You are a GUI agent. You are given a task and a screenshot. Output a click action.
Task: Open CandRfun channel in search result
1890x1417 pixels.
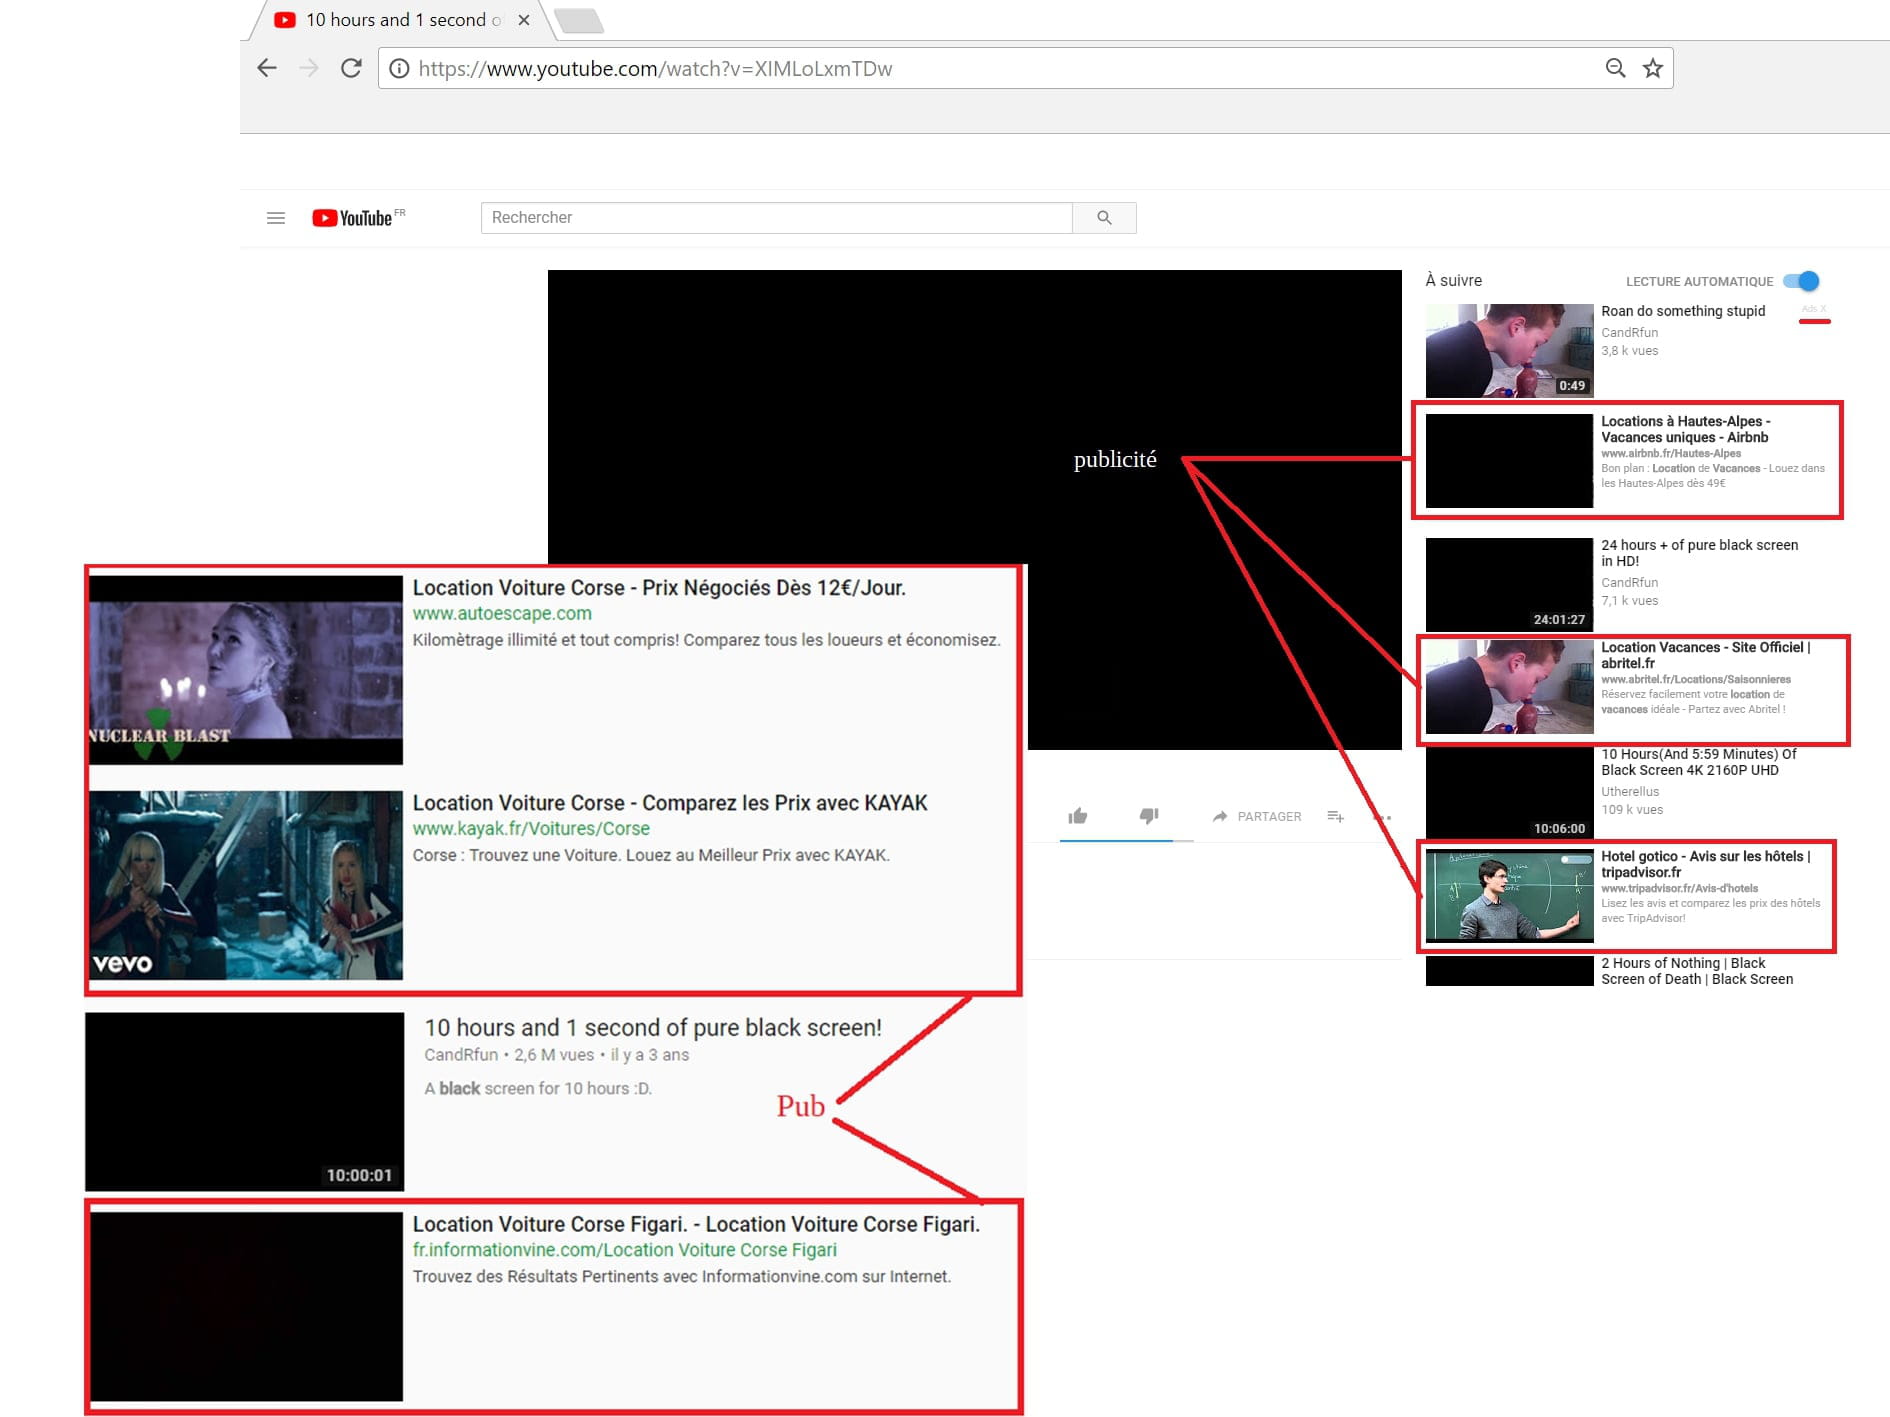[461, 1055]
